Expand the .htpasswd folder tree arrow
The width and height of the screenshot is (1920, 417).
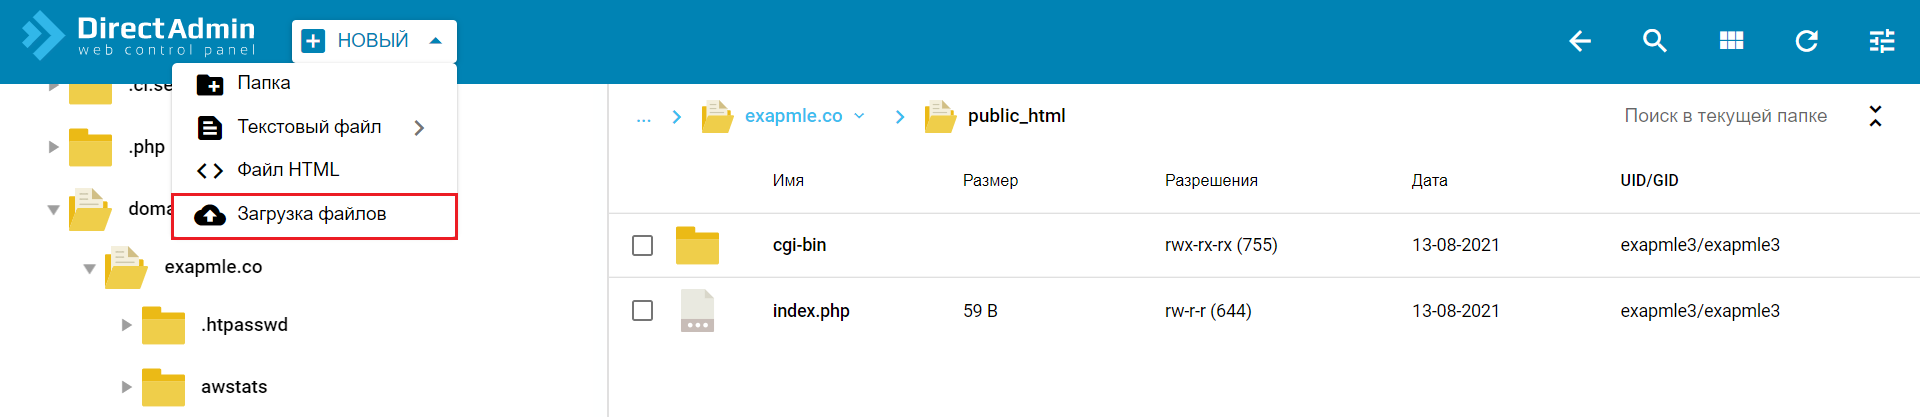(x=126, y=325)
